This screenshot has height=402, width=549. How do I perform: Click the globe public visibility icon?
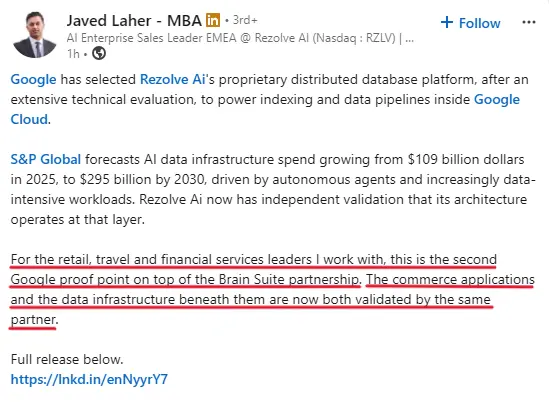[99, 54]
